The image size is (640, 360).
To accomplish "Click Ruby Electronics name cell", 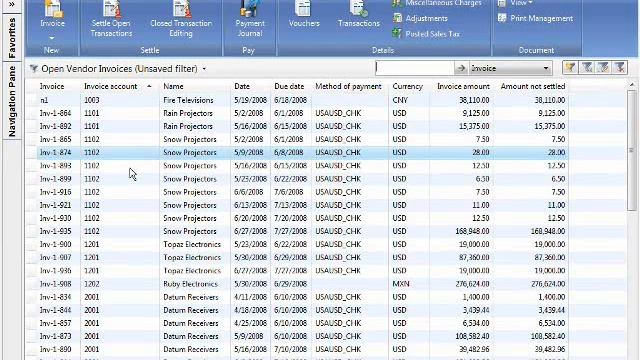I will point(190,284).
